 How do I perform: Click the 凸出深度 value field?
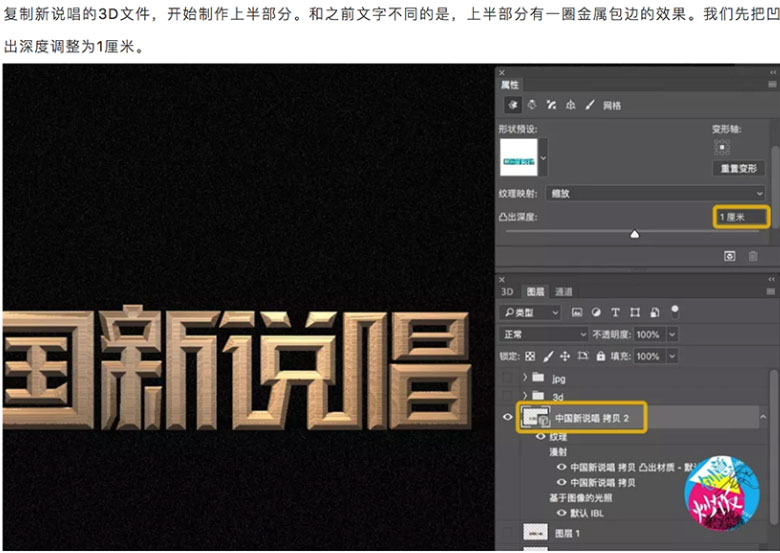741,217
